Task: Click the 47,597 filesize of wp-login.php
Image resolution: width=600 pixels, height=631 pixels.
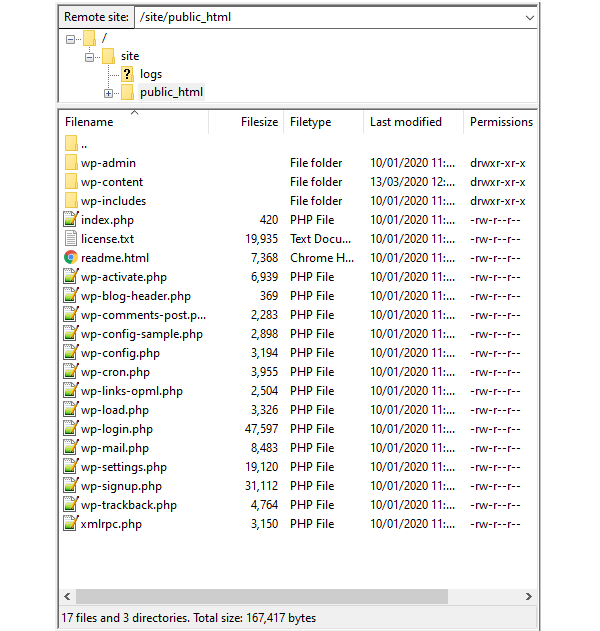Action: [x=261, y=429]
